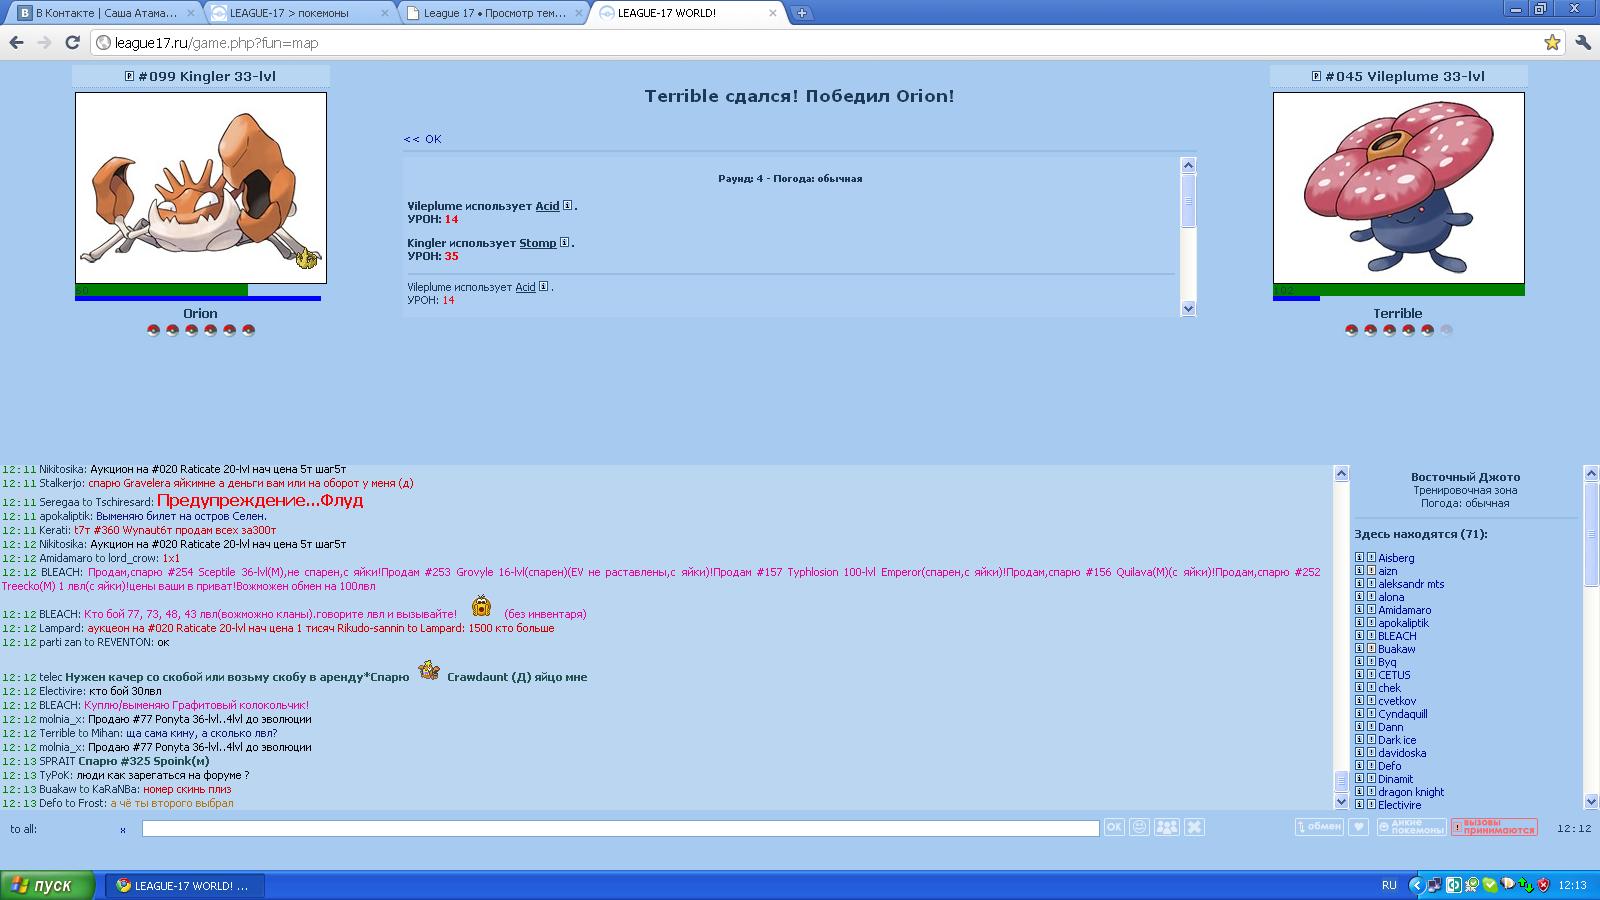Click the info icon before #045 Vileplume title
The width and height of the screenshot is (1600, 900).
point(1316,76)
